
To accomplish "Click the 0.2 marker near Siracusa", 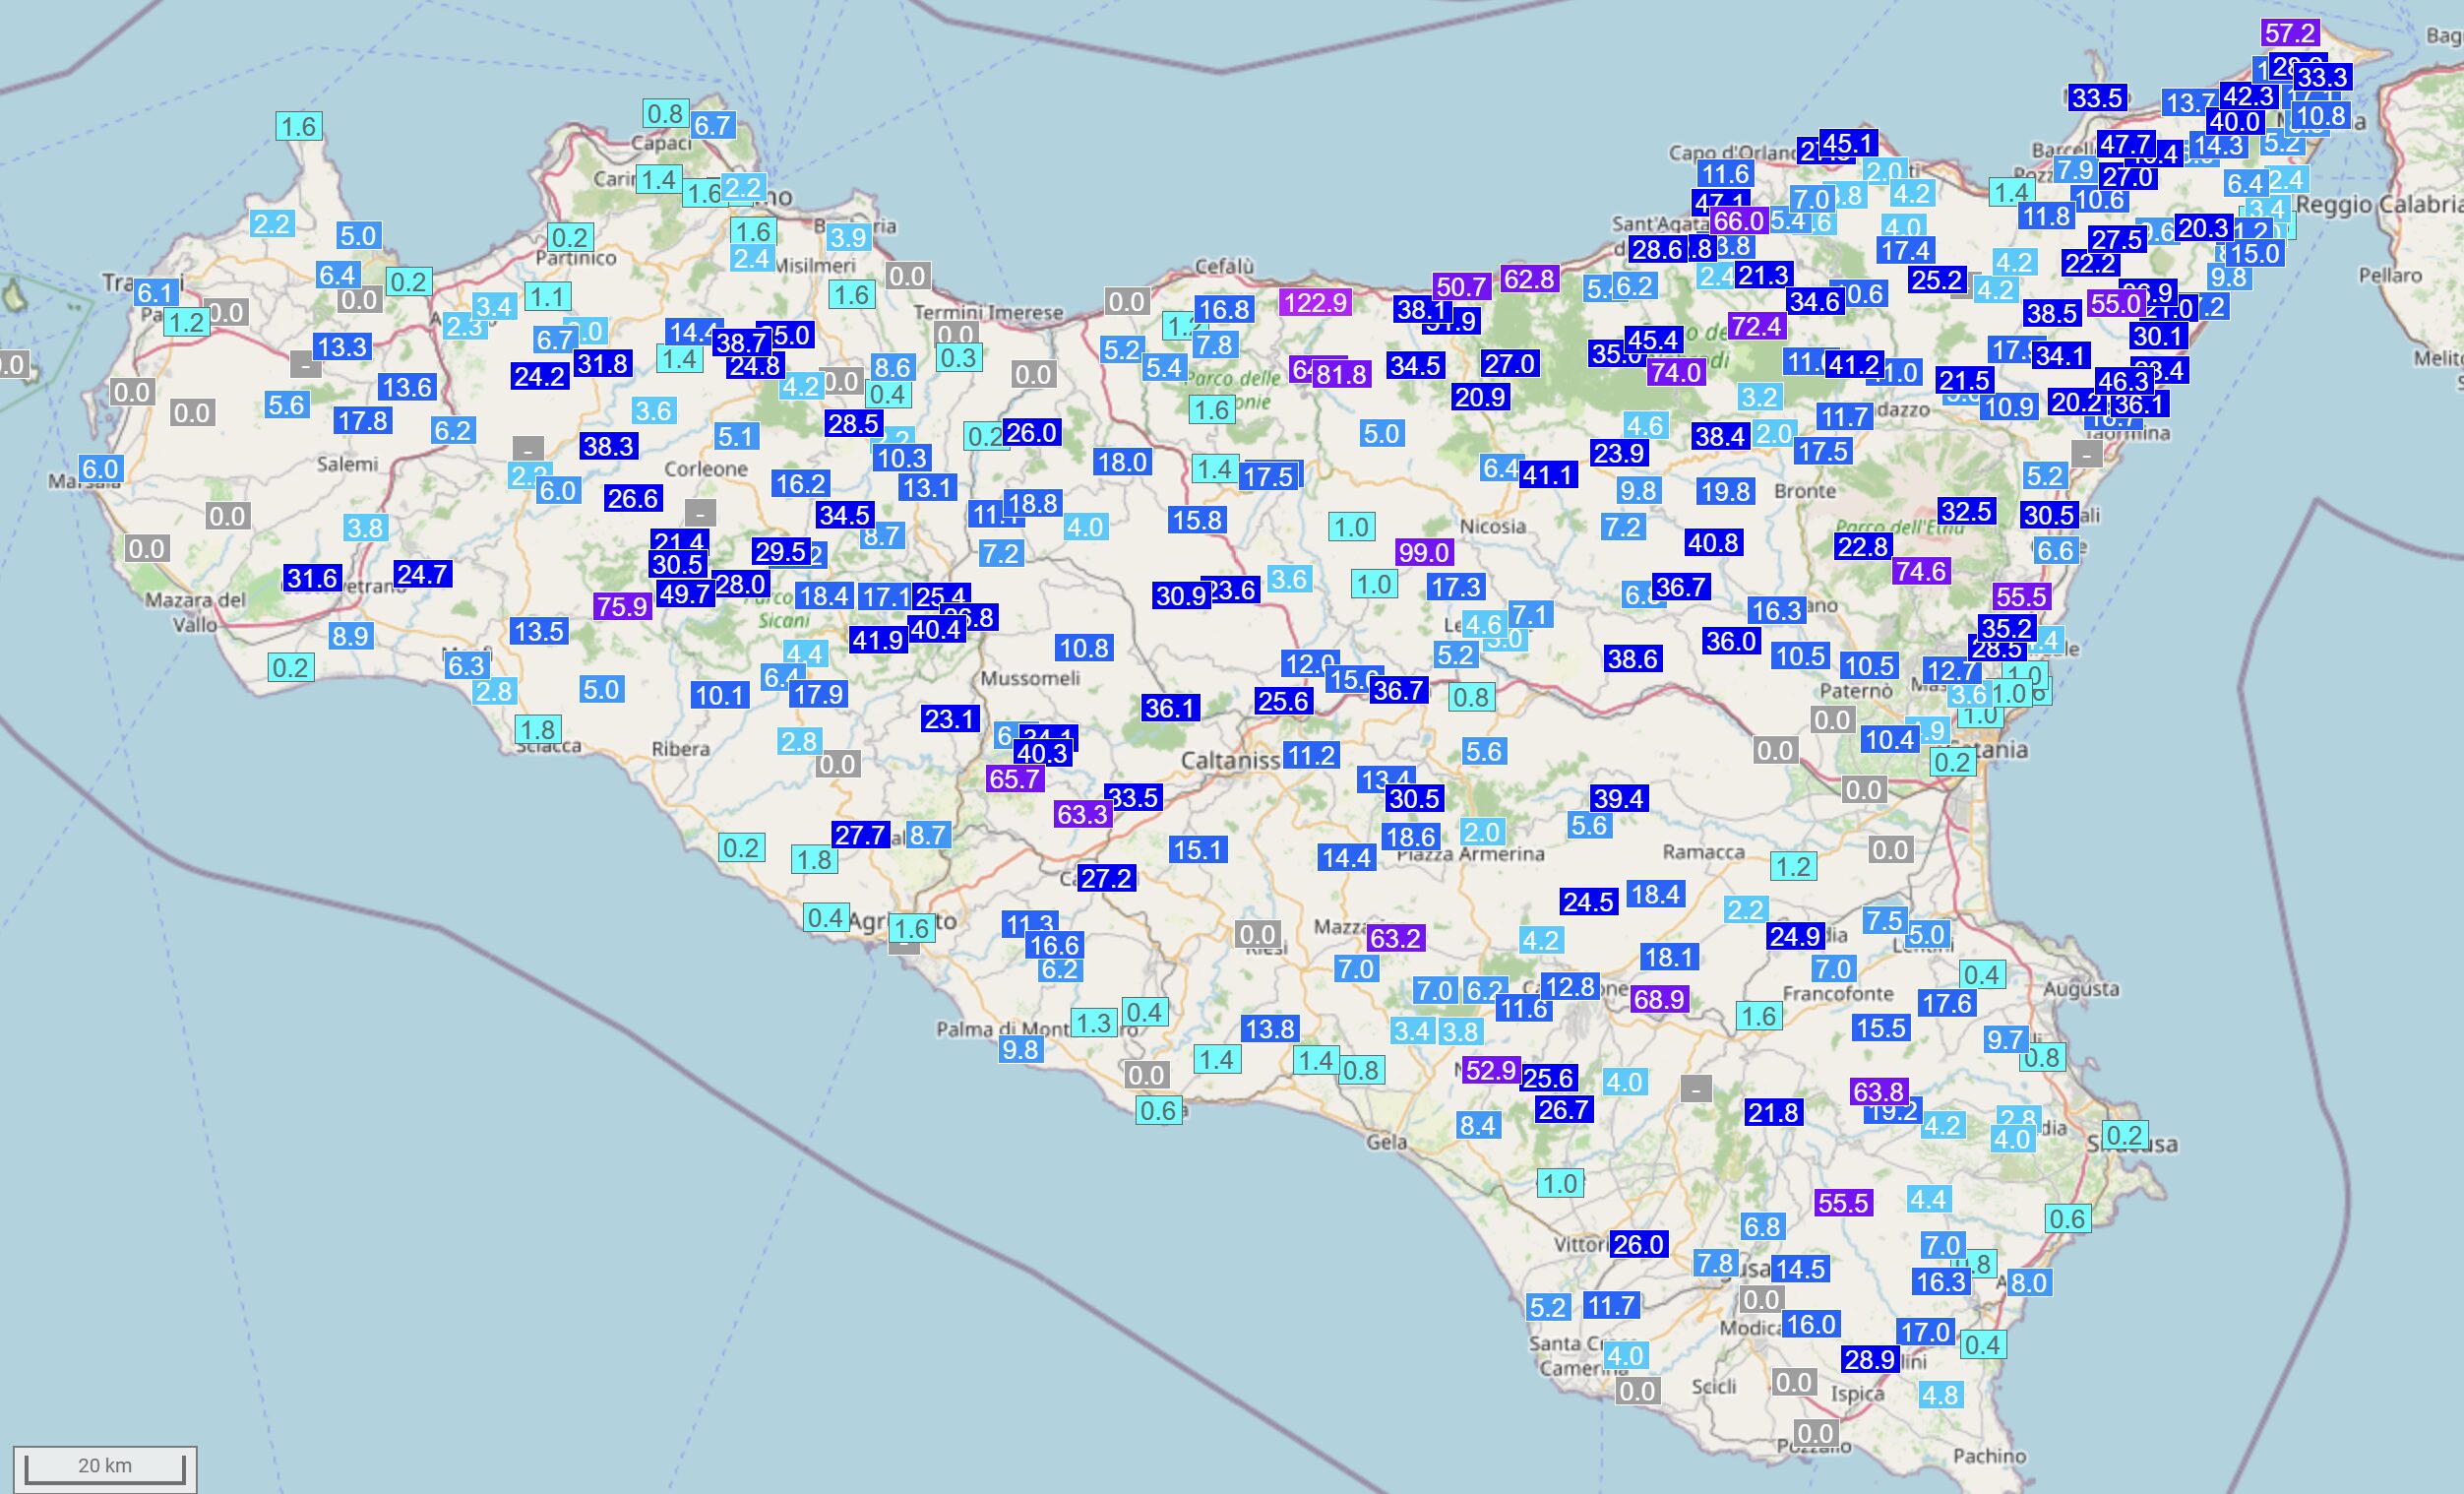I will [x=2124, y=1135].
